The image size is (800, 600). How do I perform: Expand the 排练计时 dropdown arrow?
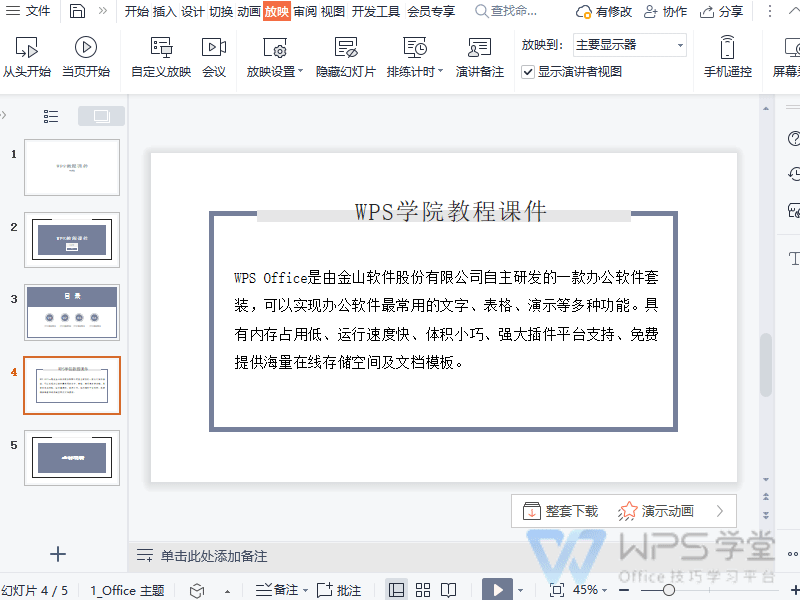coord(440,71)
